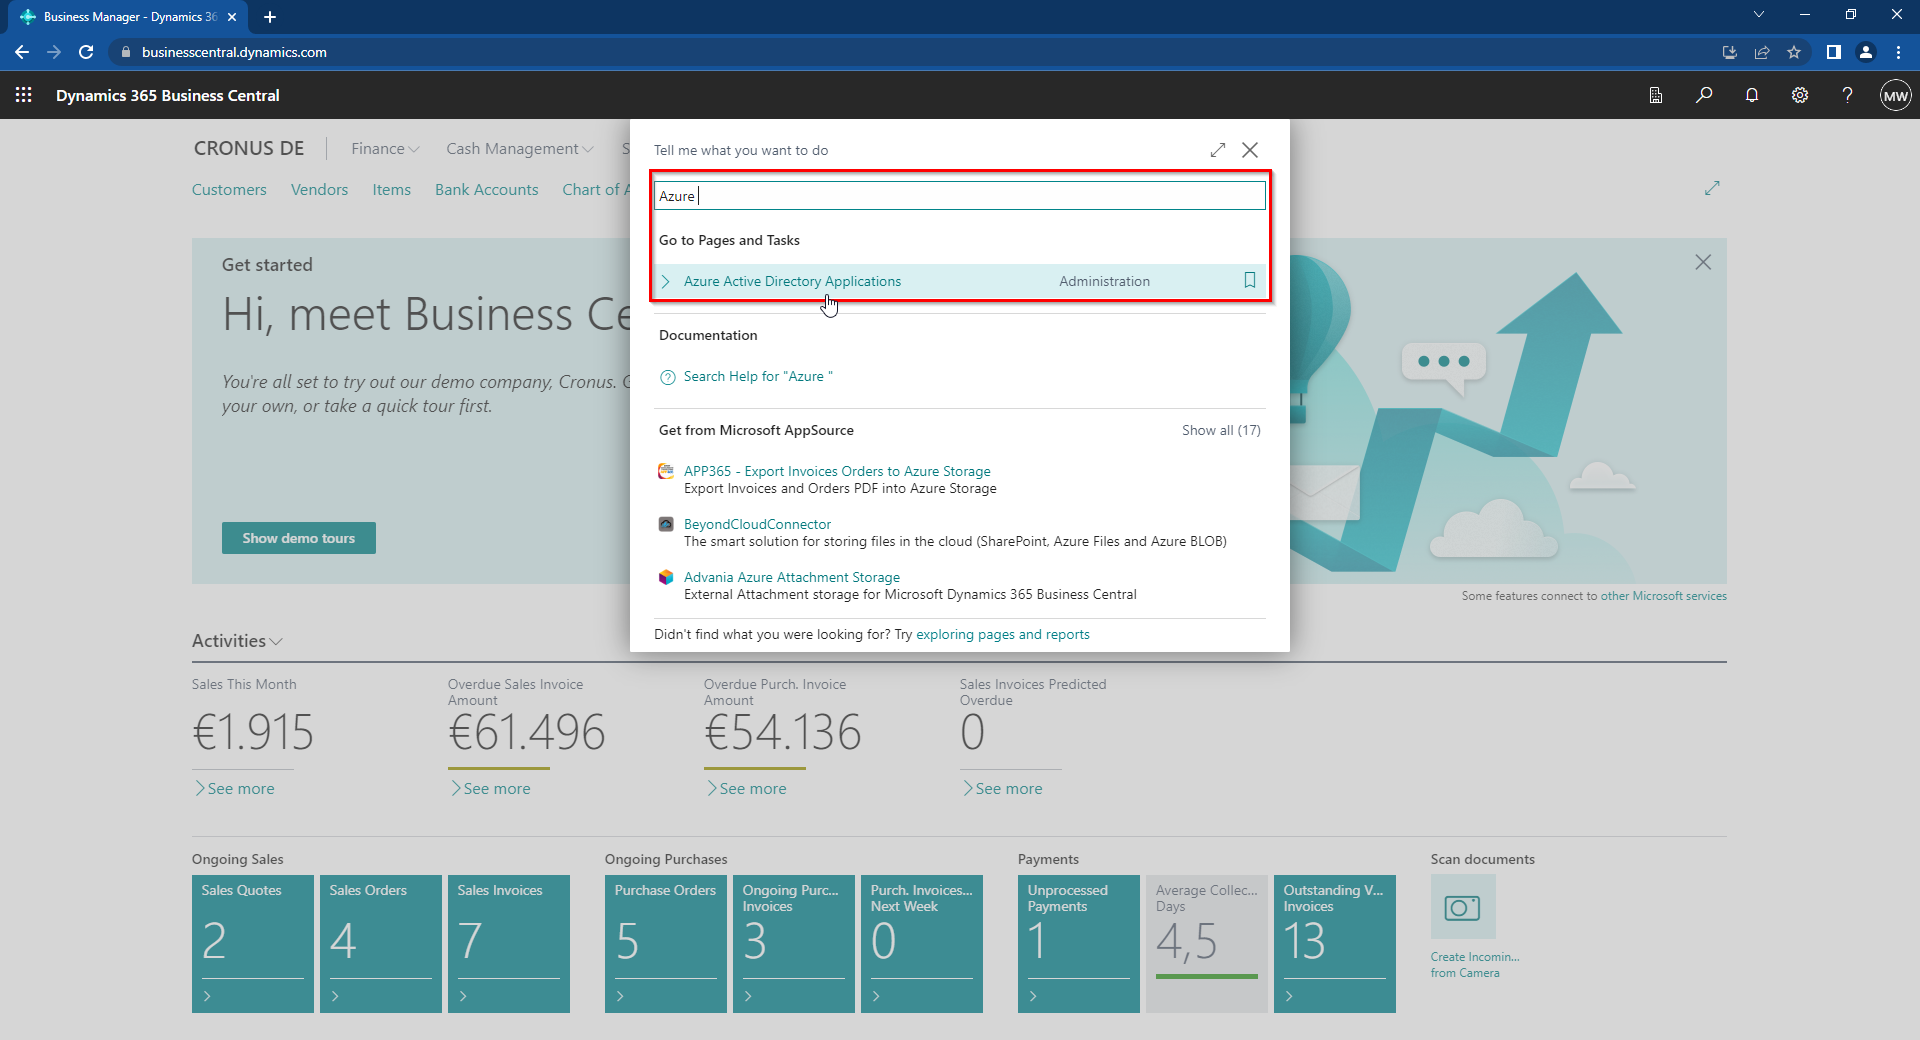The height and width of the screenshot is (1040, 1920).
Task: Go back in browser history
Action: point(22,52)
